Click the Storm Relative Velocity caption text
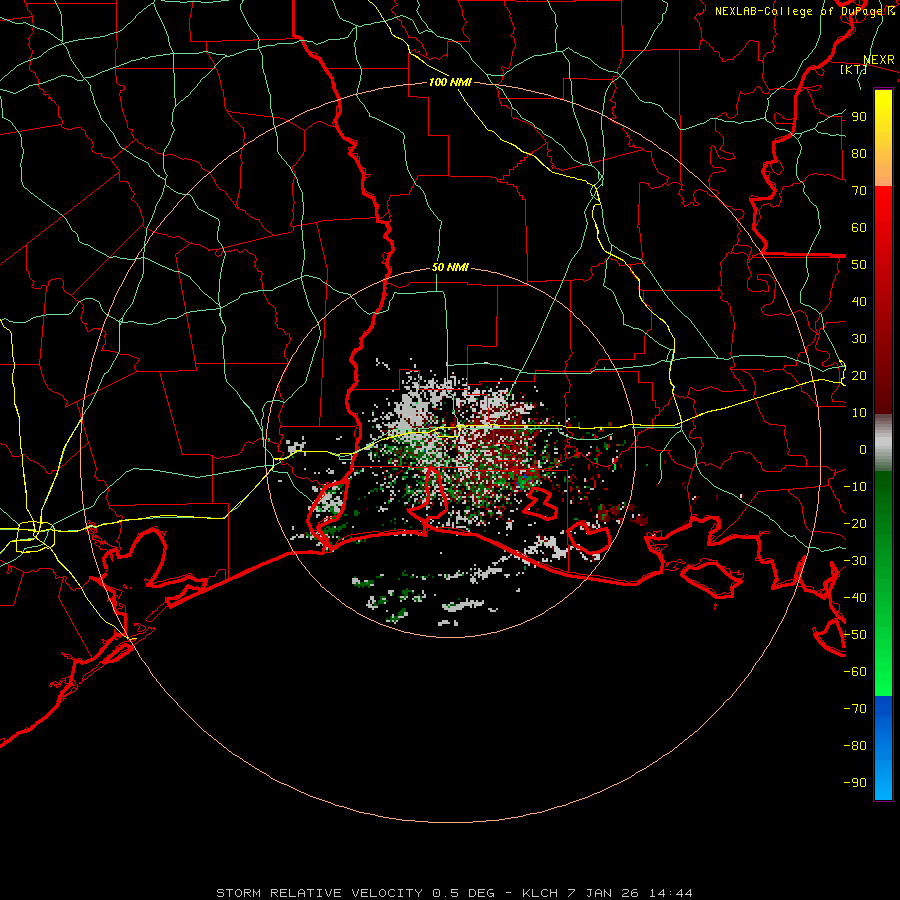Screen dimensions: 900x900 (x=454, y=893)
